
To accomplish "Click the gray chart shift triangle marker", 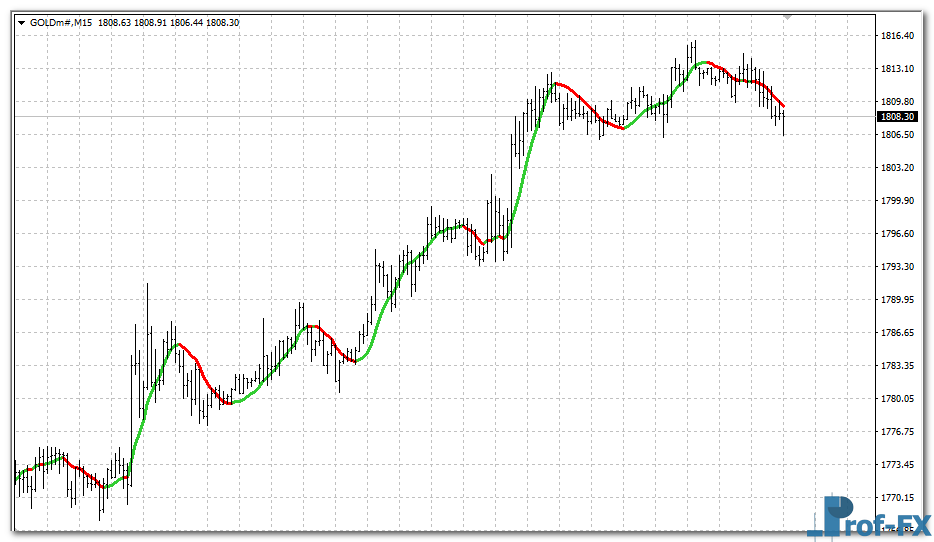I will tap(788, 17).
